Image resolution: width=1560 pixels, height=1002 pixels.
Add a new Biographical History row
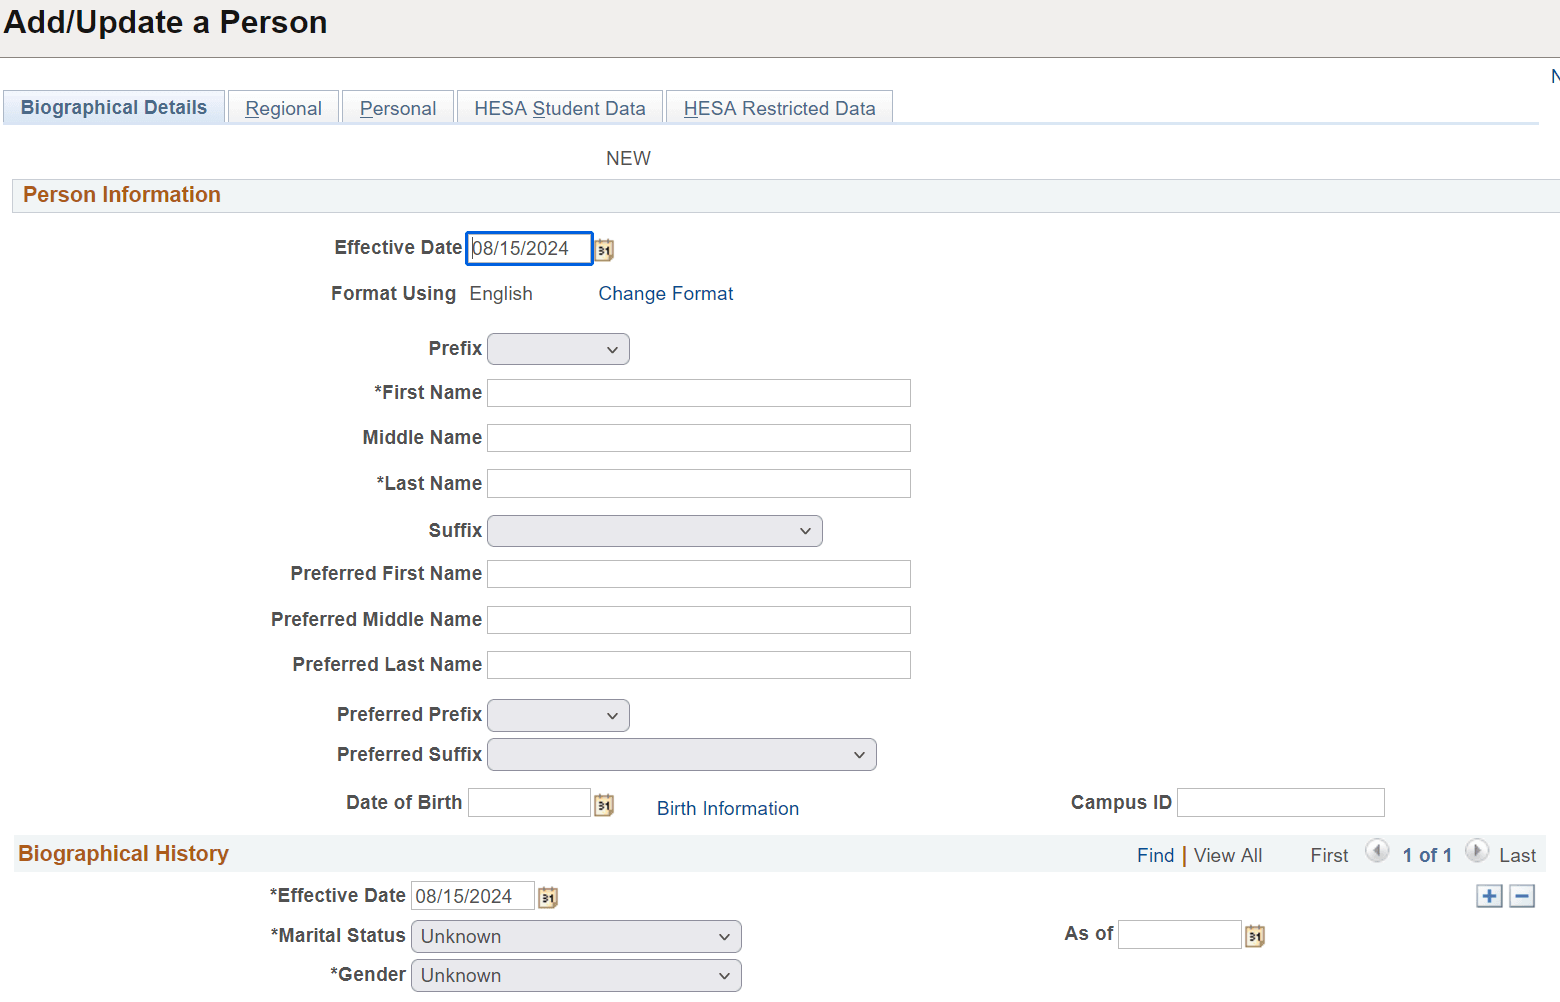pyautogui.click(x=1489, y=896)
